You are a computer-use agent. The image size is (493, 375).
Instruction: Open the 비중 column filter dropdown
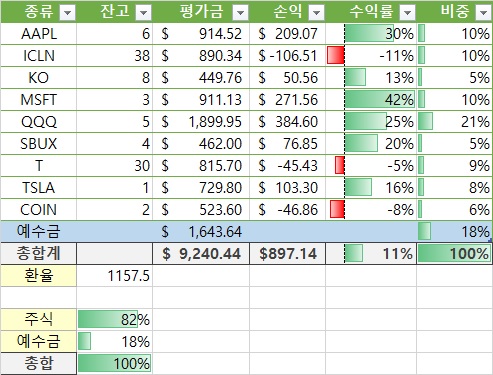(483, 13)
